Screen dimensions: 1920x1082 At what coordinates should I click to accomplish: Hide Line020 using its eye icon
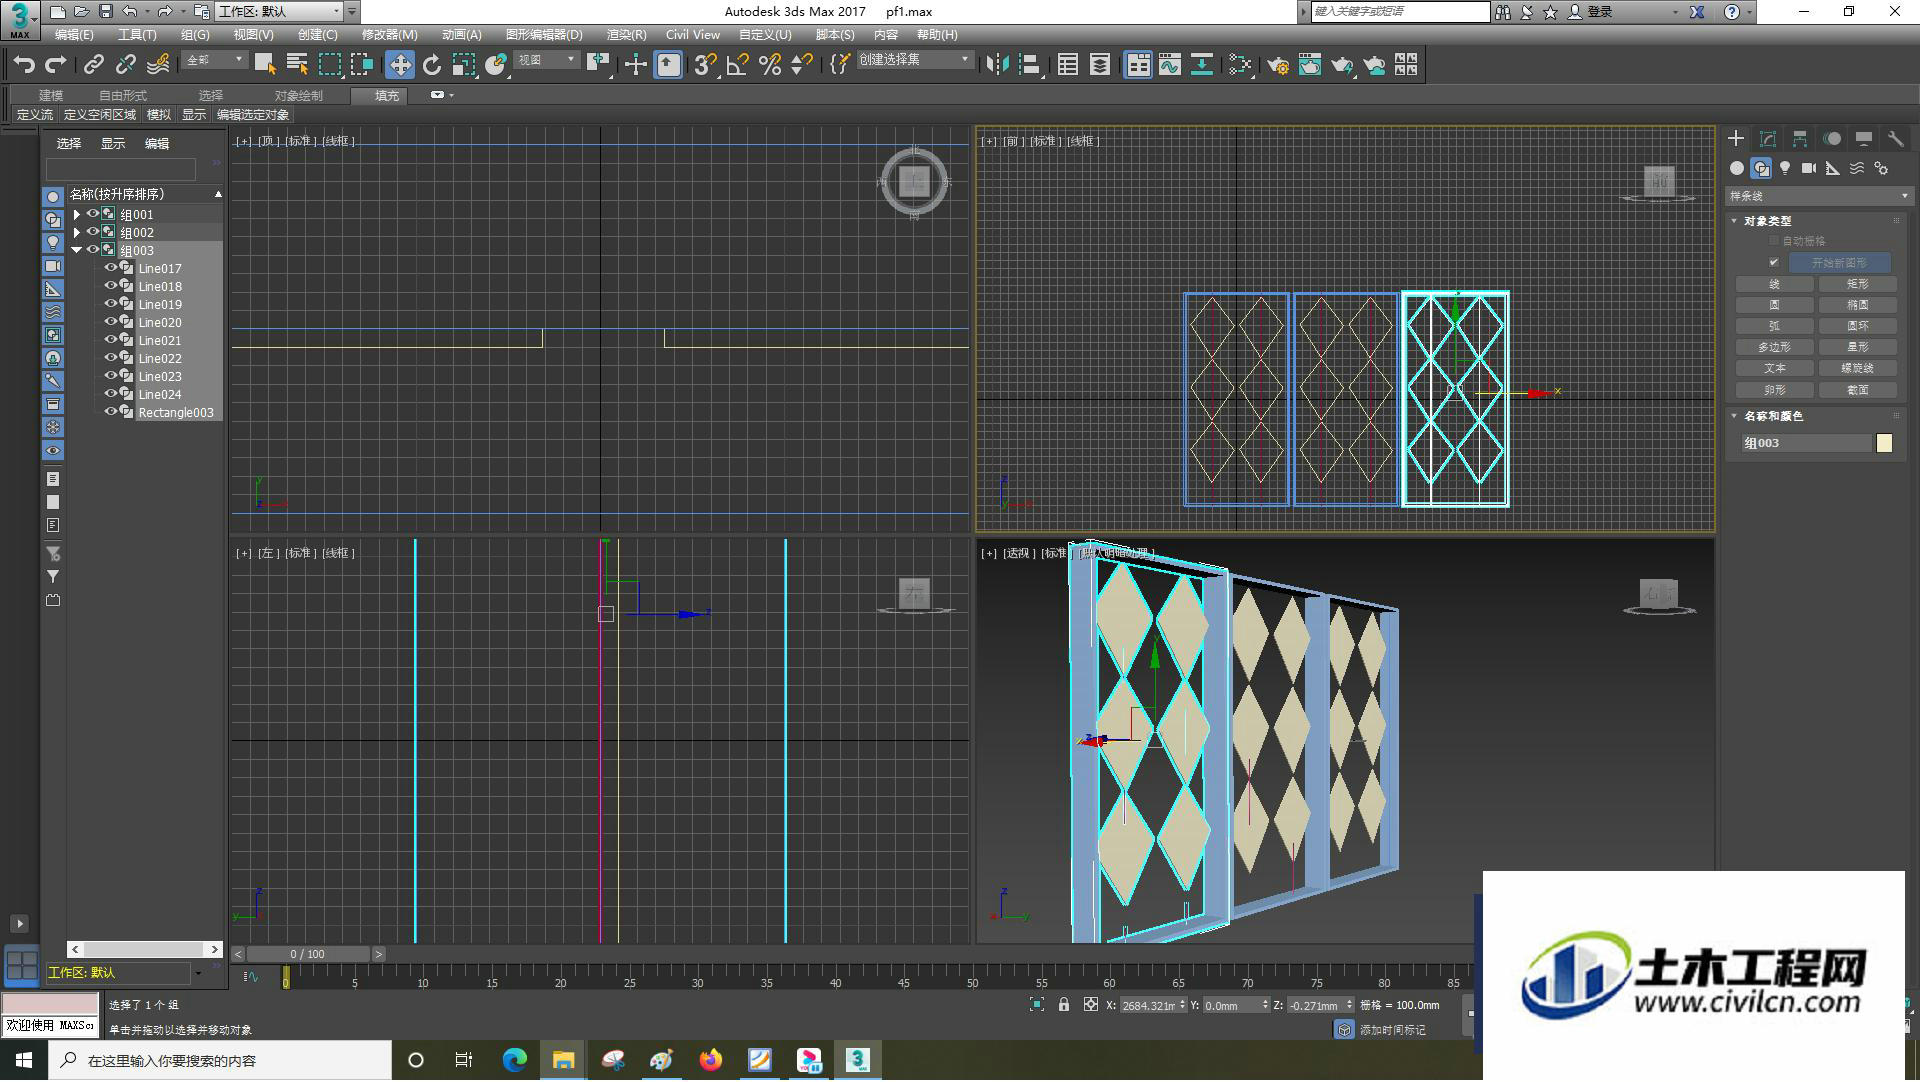111,322
